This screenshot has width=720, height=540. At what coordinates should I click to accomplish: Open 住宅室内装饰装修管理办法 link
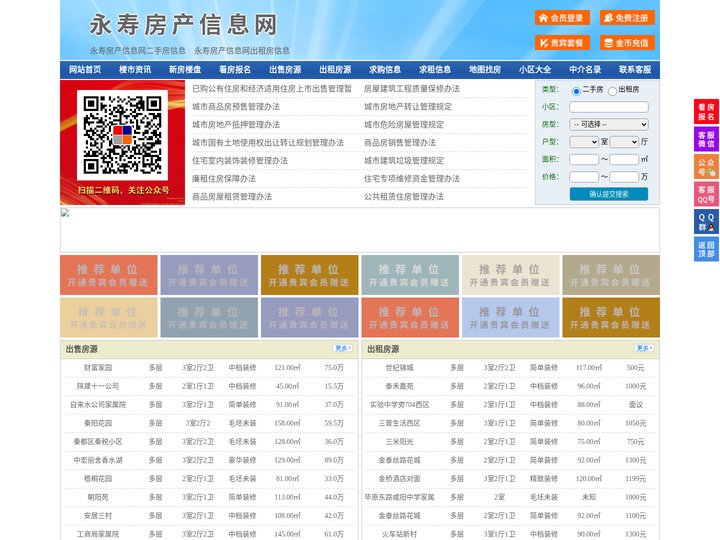(240, 161)
